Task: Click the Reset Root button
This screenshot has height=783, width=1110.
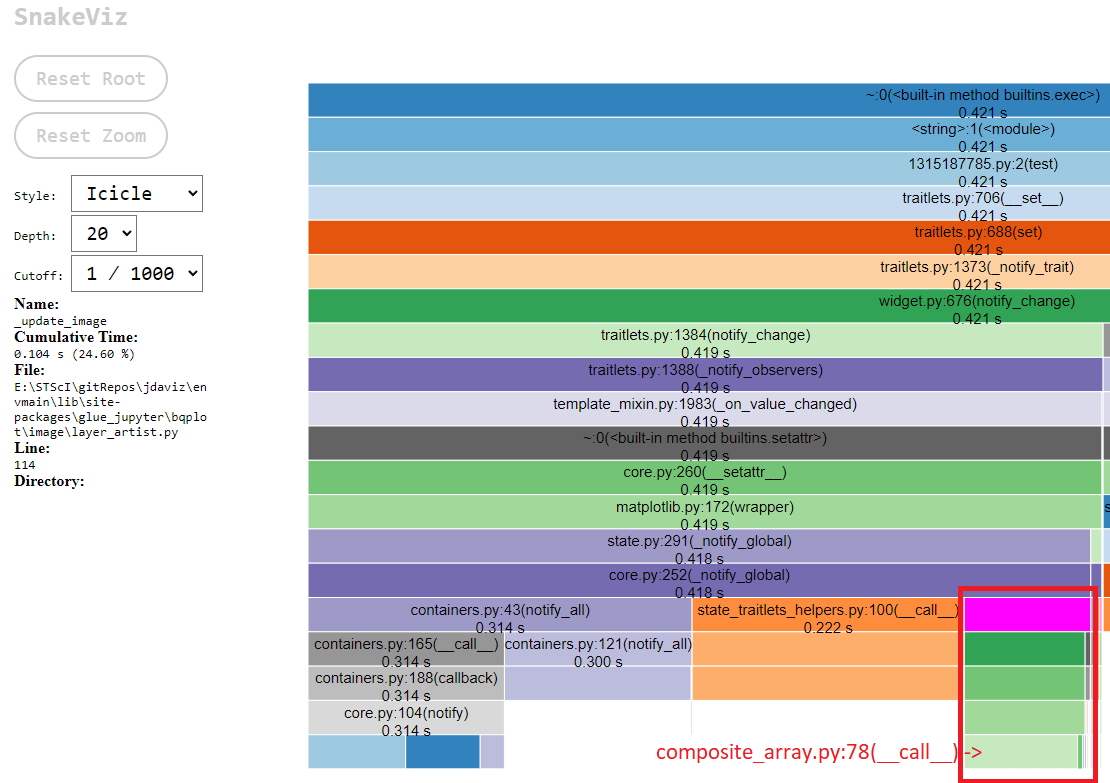Action: [90, 78]
